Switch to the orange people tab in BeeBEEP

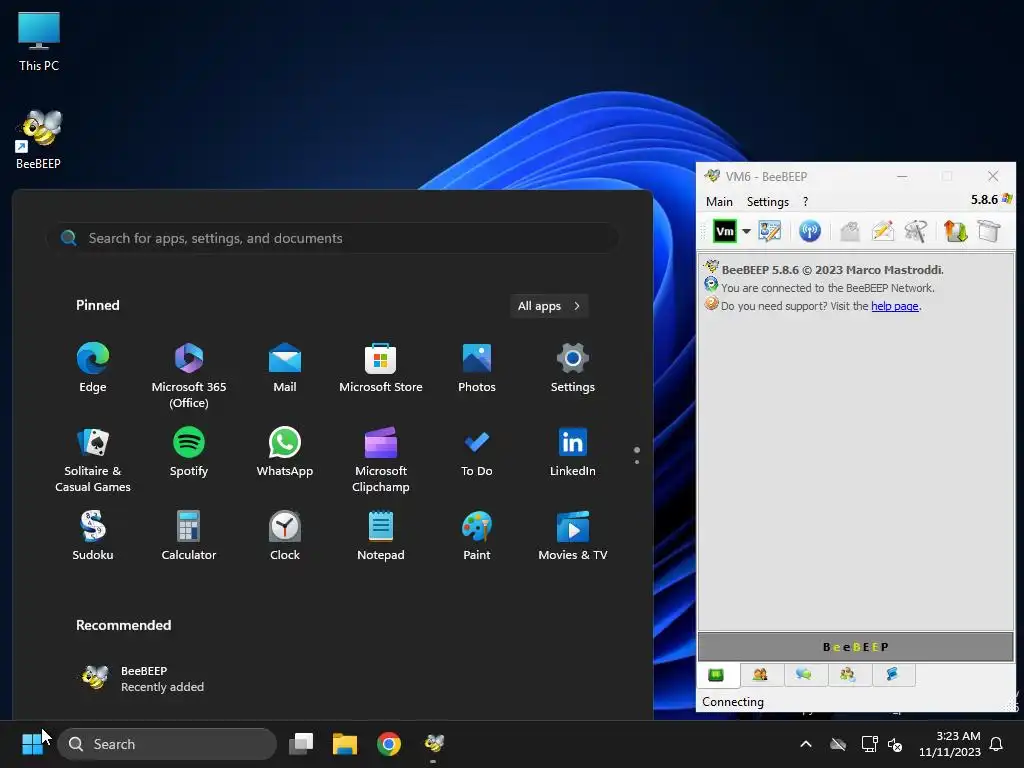(760, 675)
